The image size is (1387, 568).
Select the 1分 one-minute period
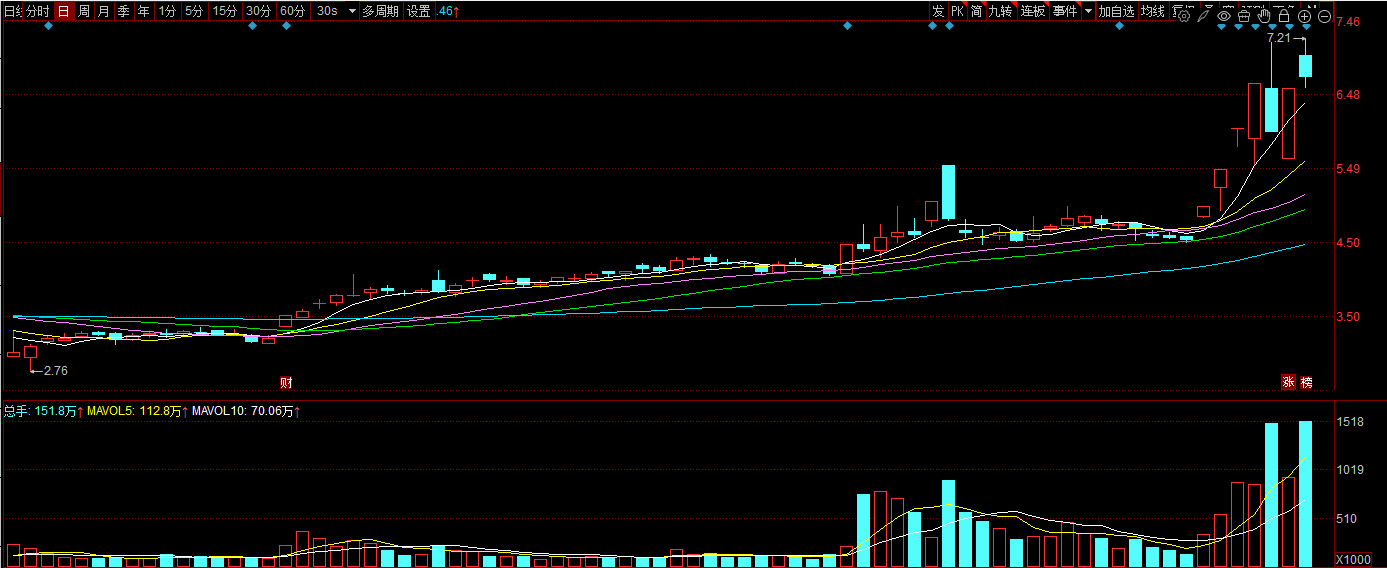tap(167, 11)
